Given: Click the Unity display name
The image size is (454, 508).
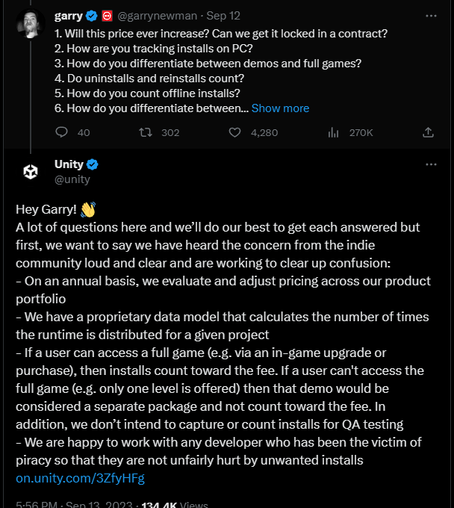Looking at the screenshot, I should point(69,164).
